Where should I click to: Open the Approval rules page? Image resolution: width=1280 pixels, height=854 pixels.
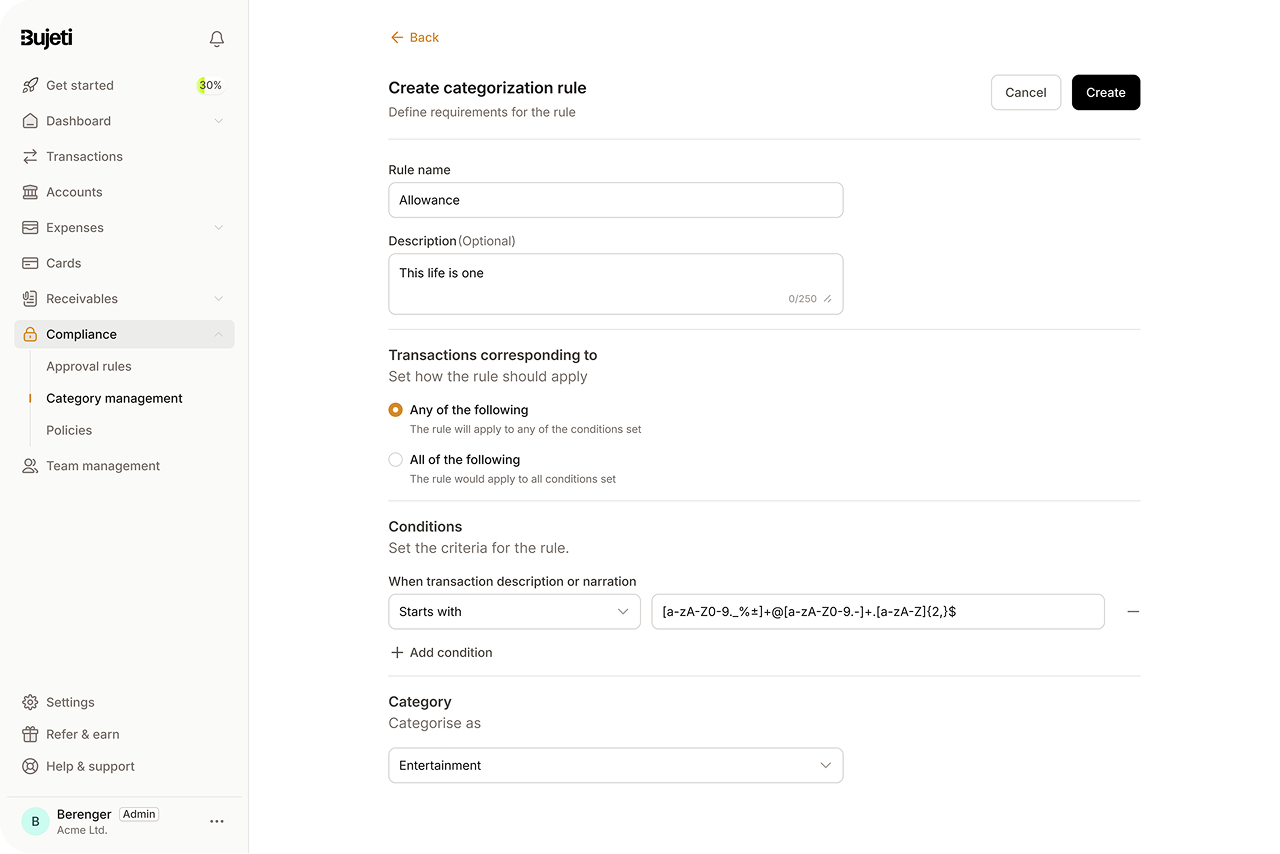coord(89,366)
